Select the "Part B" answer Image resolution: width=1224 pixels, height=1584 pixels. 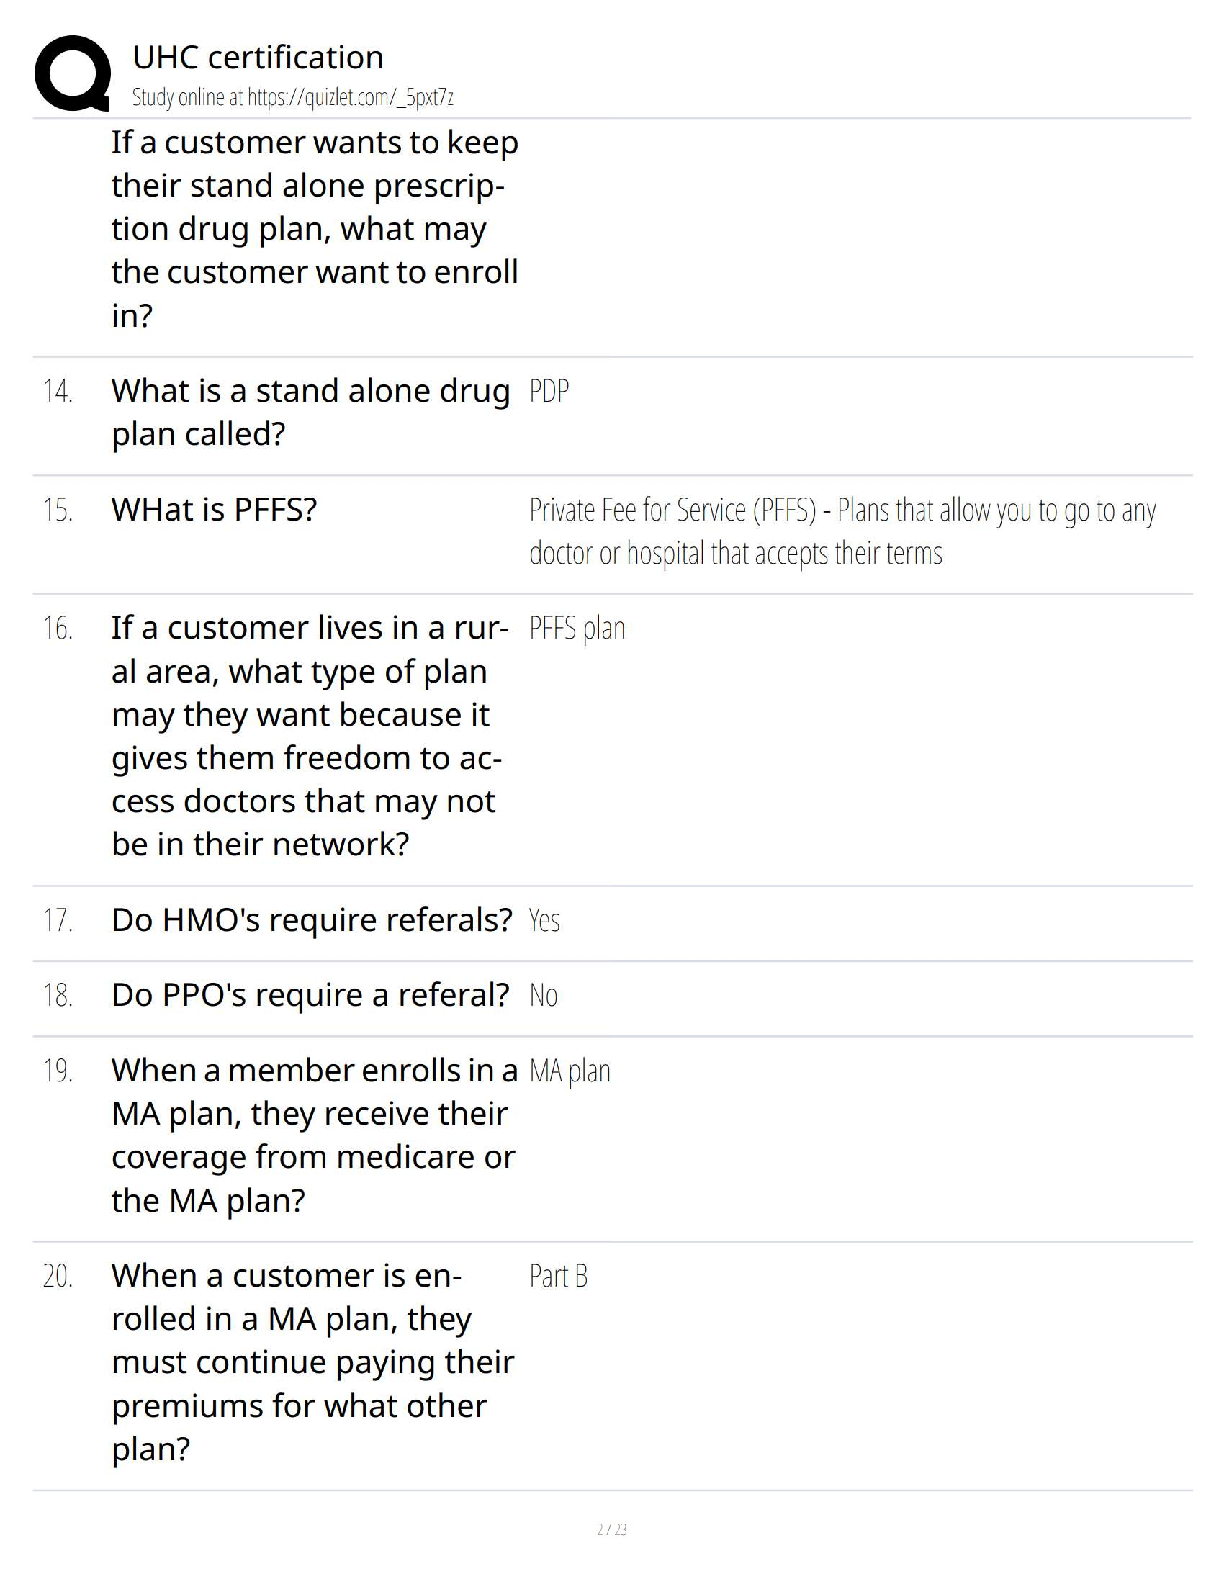pyautogui.click(x=558, y=1276)
